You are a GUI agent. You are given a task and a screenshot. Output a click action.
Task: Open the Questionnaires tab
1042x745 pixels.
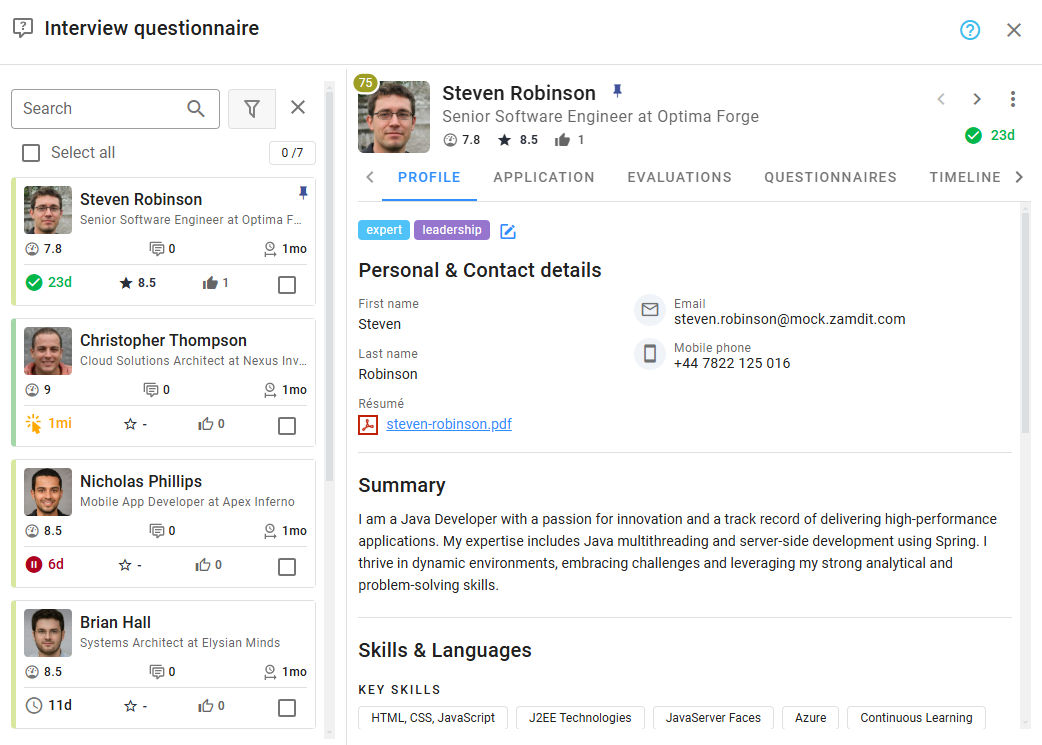pos(830,177)
